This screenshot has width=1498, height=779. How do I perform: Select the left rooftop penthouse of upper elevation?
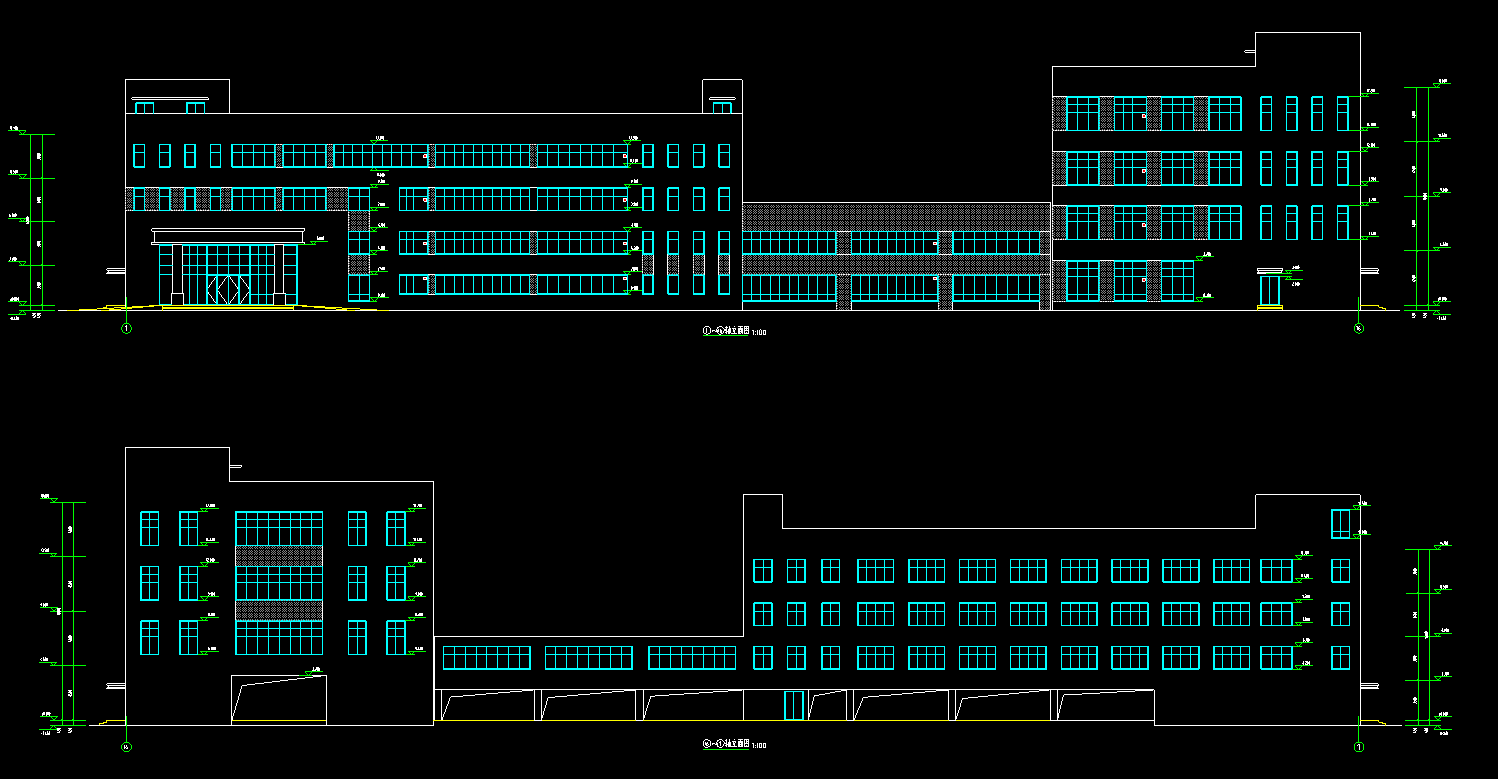pyautogui.click(x=177, y=97)
